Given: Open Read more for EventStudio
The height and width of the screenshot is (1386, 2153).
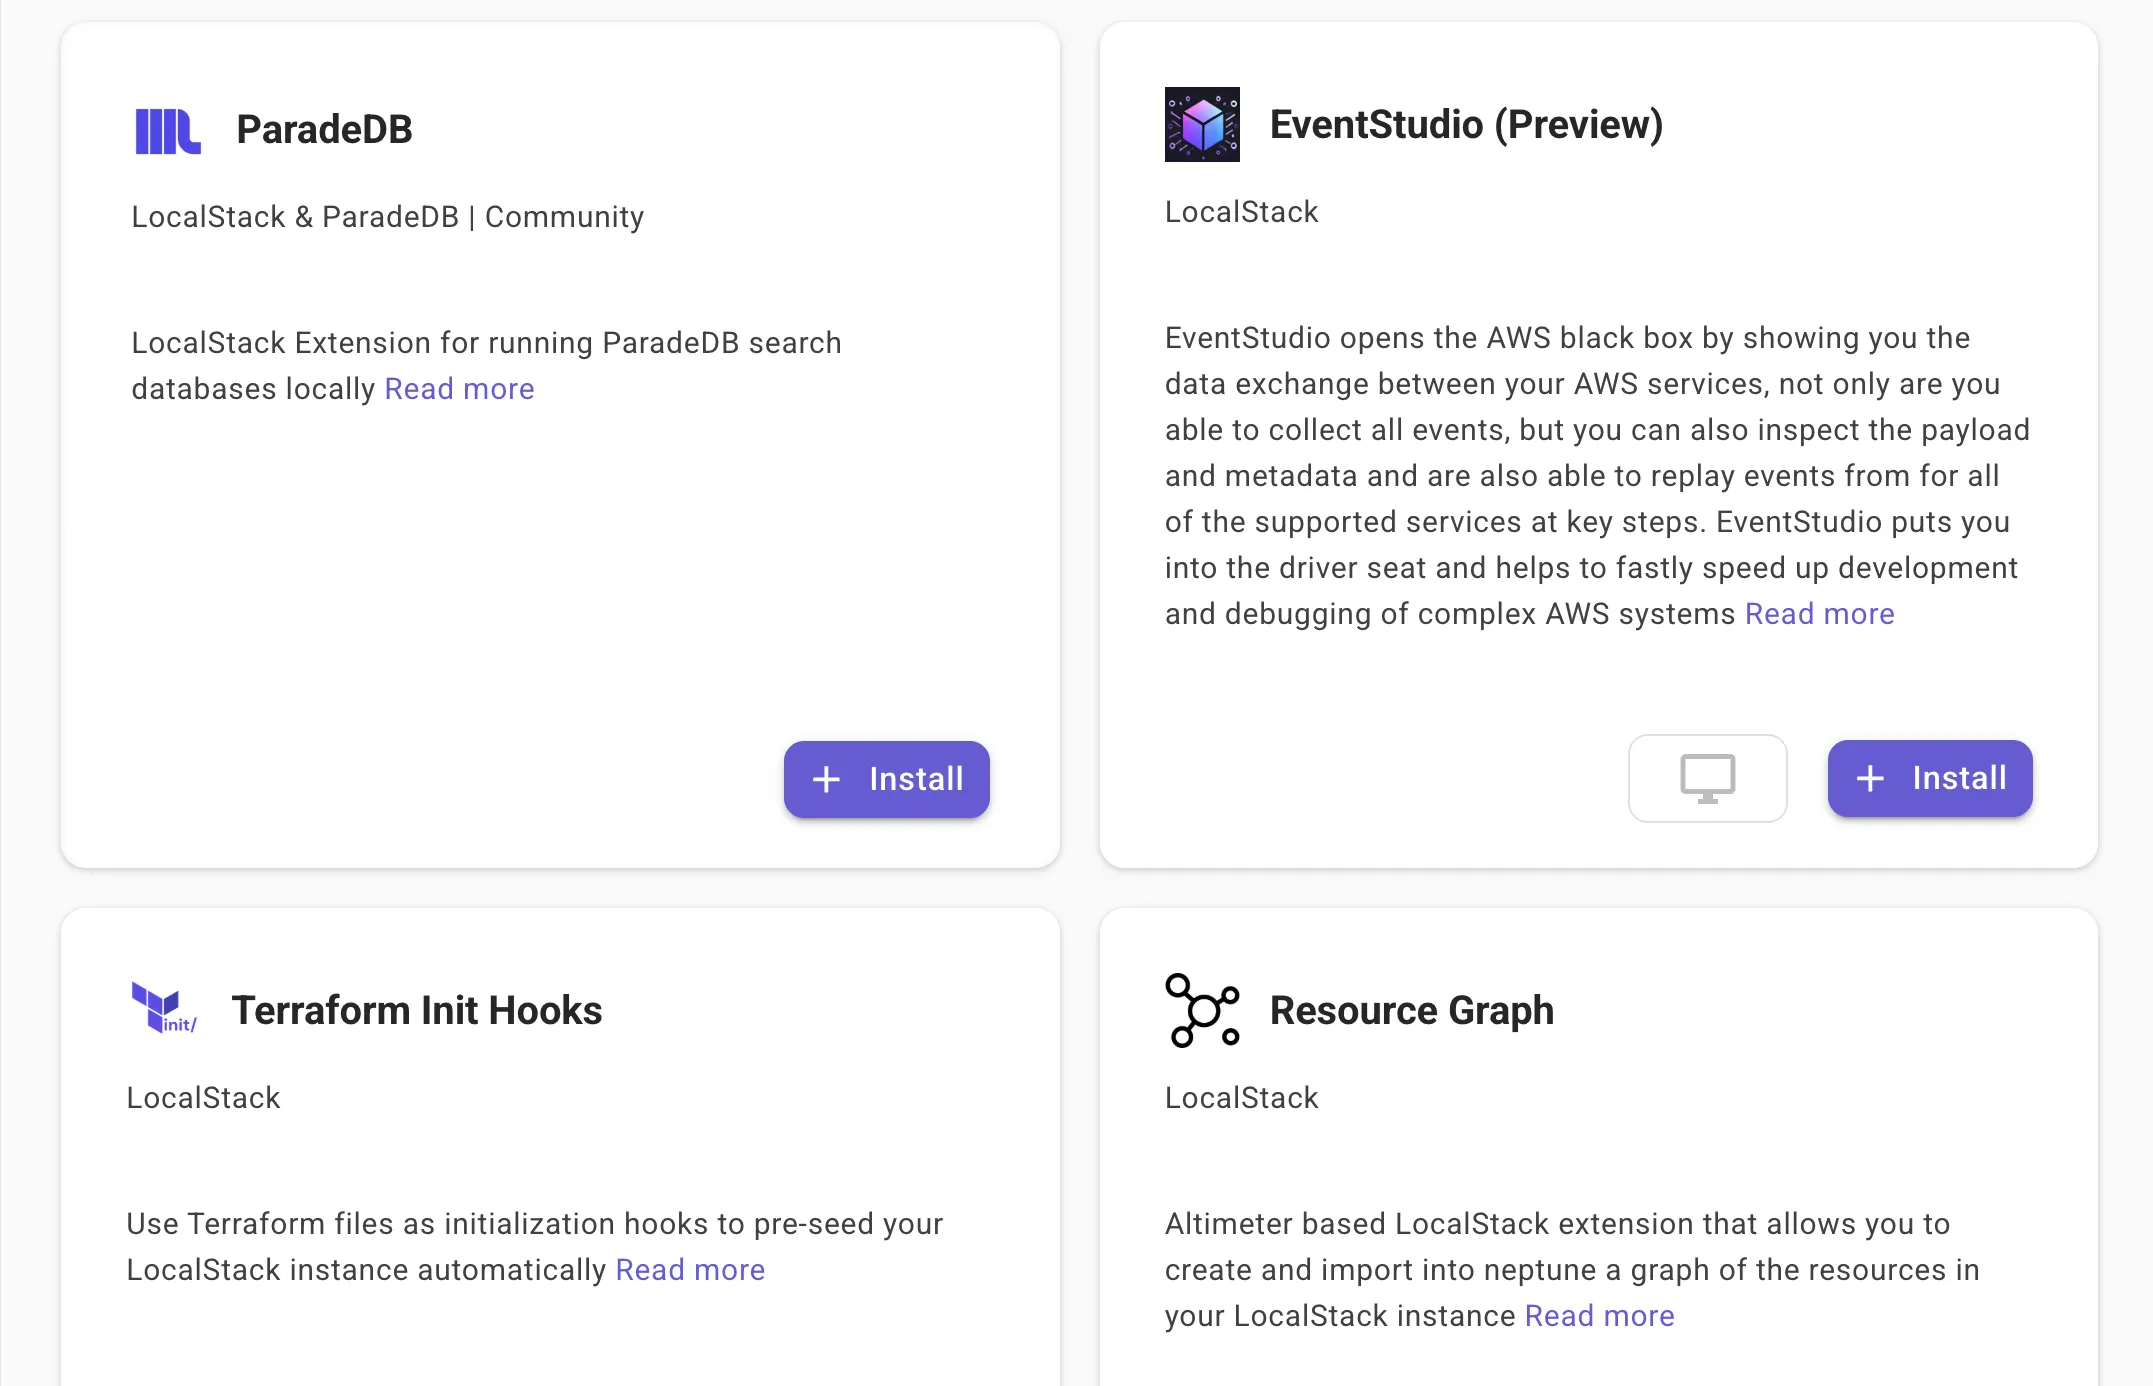Looking at the screenshot, I should pyautogui.click(x=1819, y=613).
